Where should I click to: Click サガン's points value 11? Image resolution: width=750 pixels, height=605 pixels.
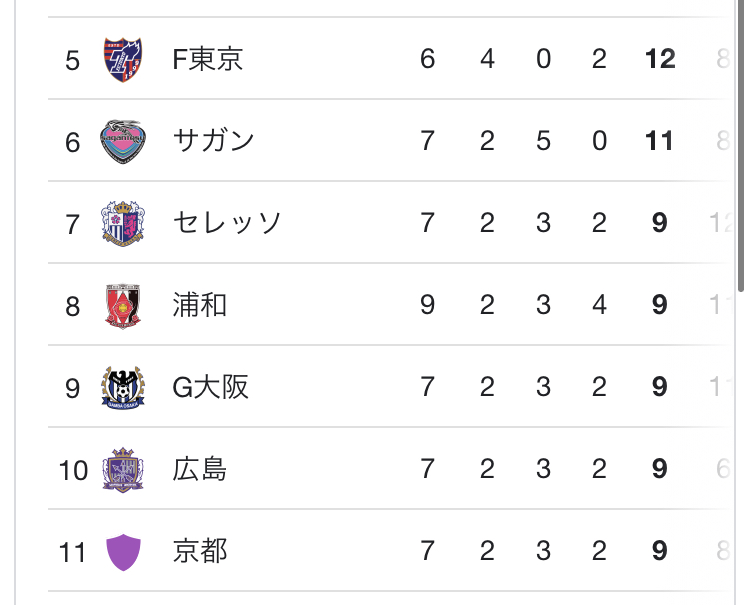[x=660, y=141]
